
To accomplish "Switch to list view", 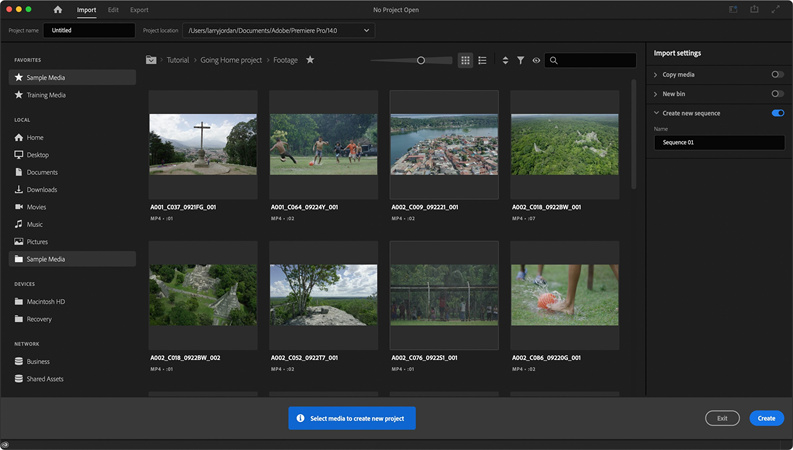I will pos(482,60).
